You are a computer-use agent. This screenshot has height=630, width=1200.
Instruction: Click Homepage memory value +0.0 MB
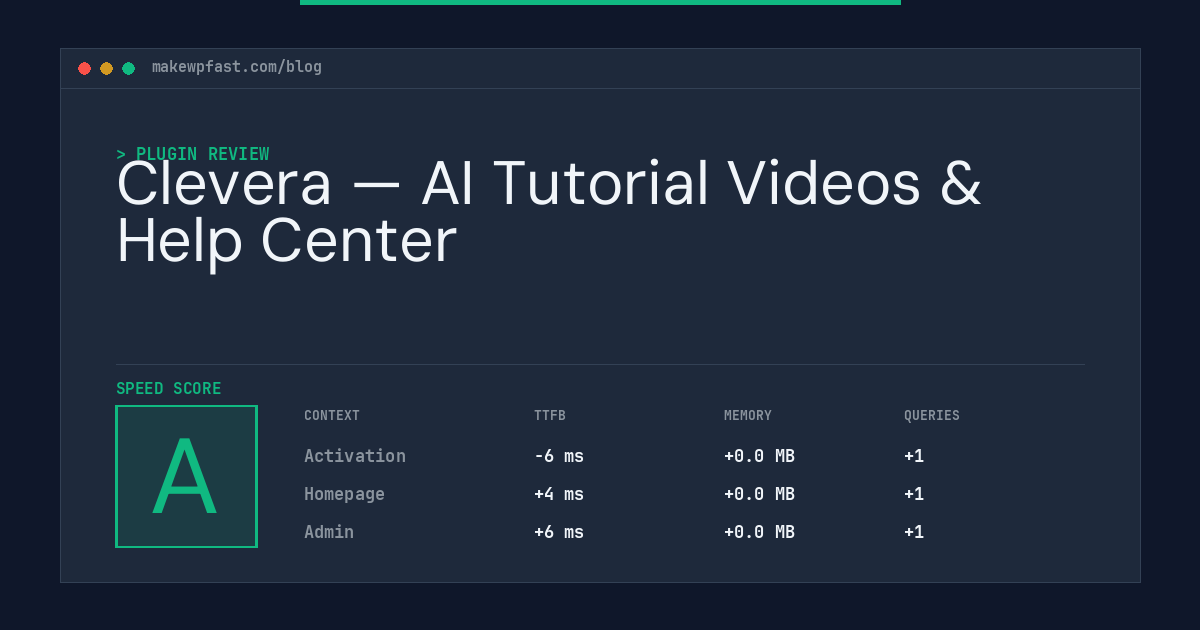(x=759, y=494)
